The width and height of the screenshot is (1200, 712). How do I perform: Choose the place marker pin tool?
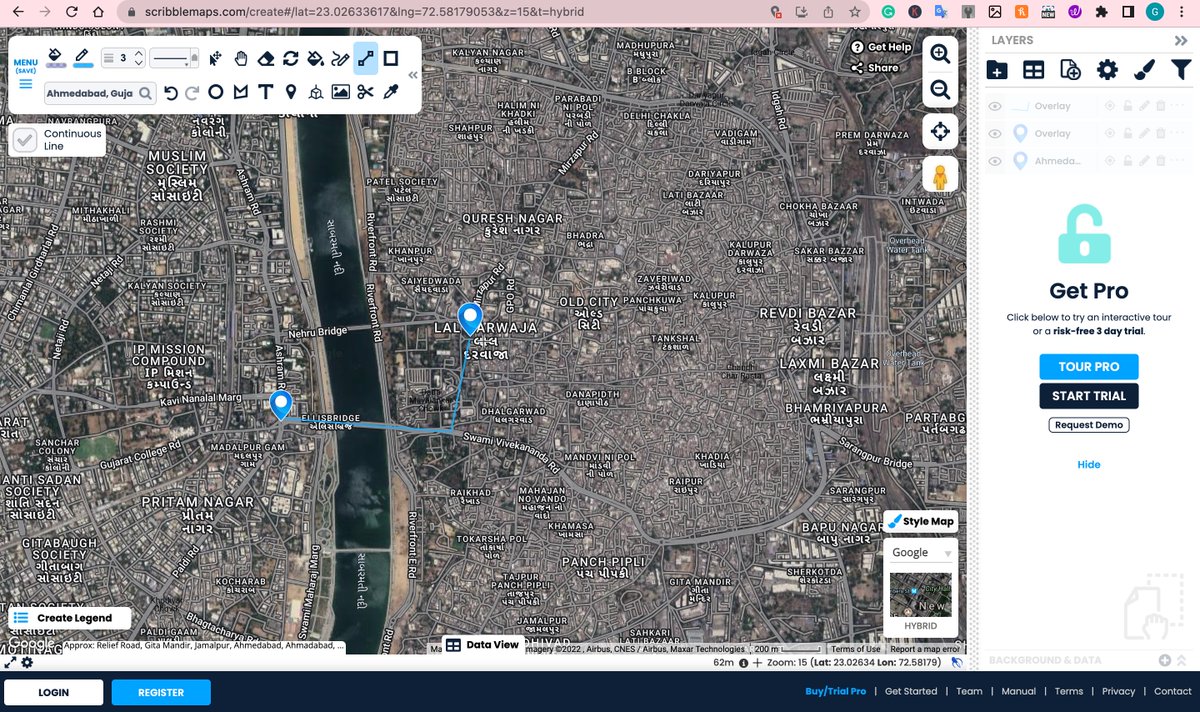click(291, 92)
